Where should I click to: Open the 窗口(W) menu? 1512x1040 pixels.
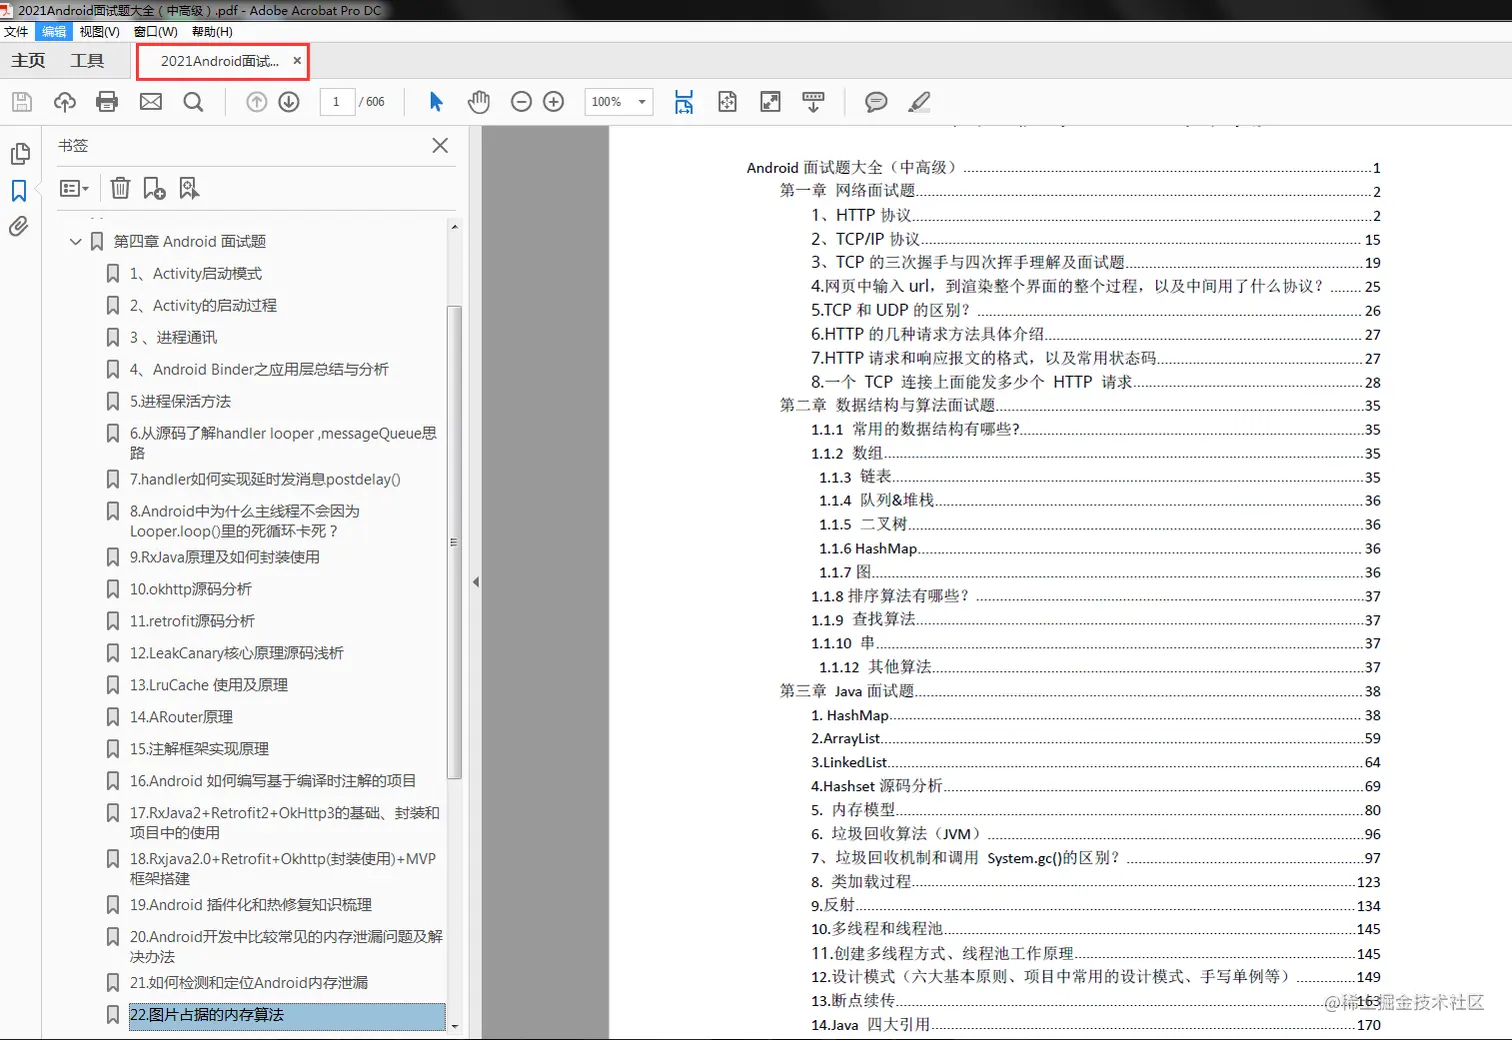155,32
